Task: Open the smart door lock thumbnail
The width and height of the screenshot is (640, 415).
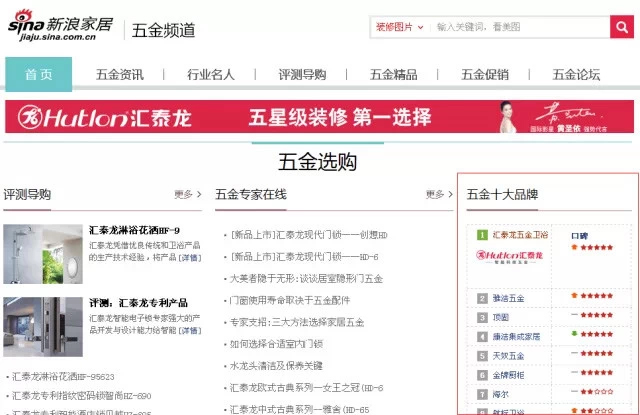Action: tap(43, 323)
